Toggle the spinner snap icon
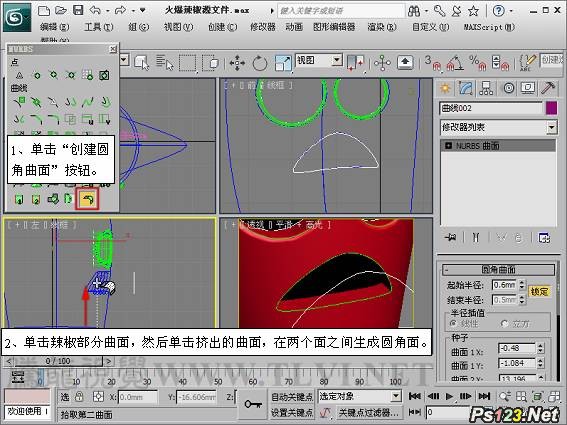Screen dimensions: 567x425 500,63
